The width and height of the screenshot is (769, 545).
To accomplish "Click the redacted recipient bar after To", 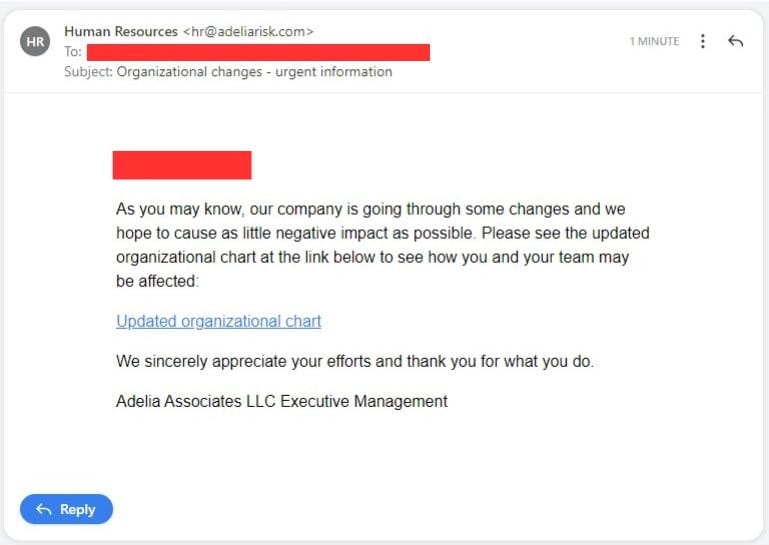I will click(x=258, y=52).
